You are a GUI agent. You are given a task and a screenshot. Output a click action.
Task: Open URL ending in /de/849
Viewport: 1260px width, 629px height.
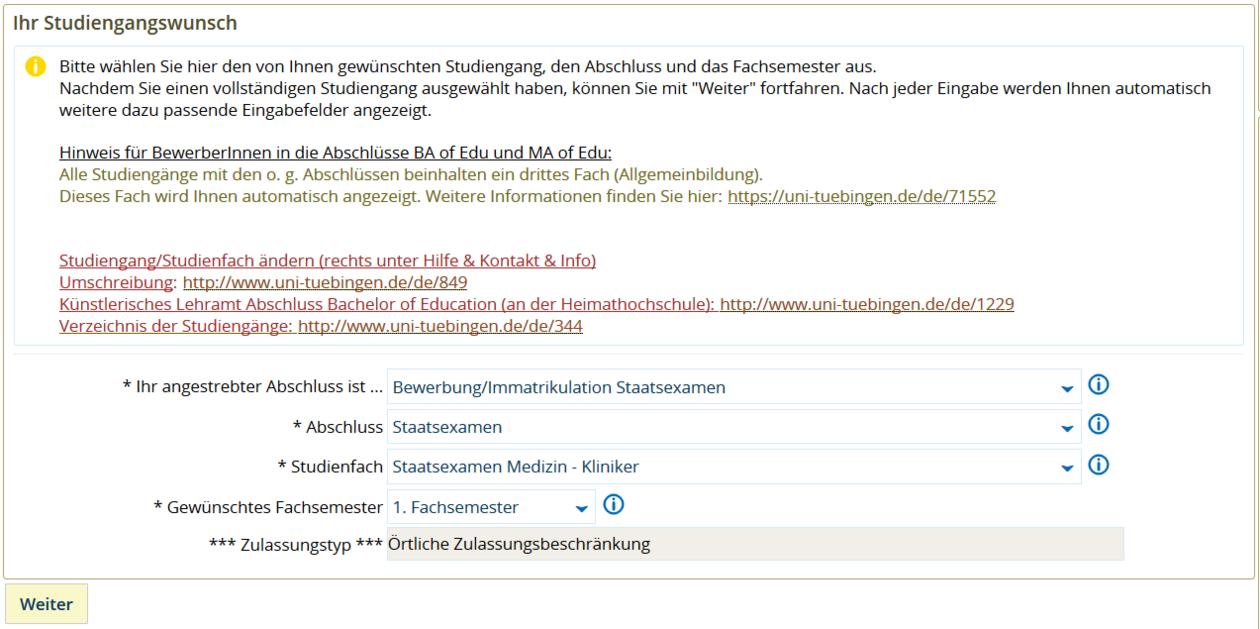324,283
